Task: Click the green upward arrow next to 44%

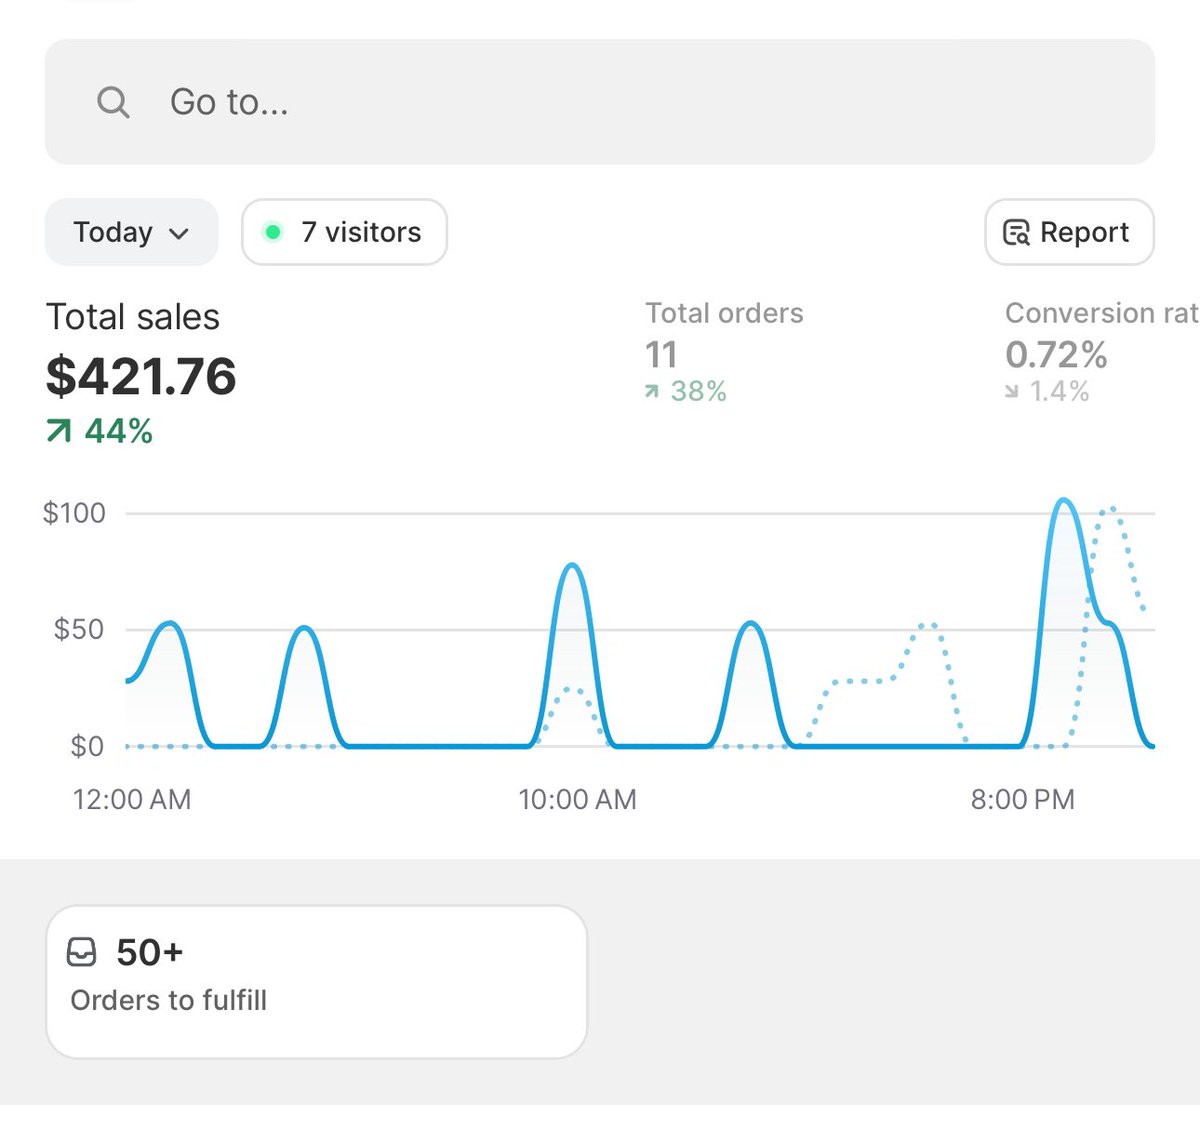Action: [x=58, y=430]
